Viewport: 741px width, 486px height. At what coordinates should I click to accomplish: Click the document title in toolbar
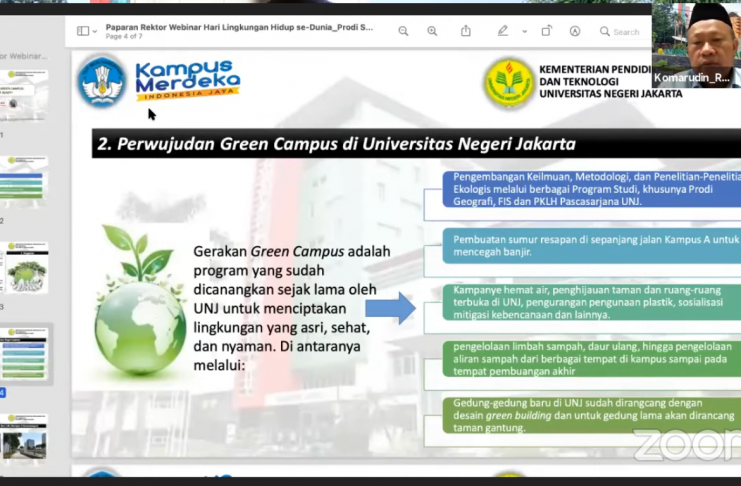[240, 27]
